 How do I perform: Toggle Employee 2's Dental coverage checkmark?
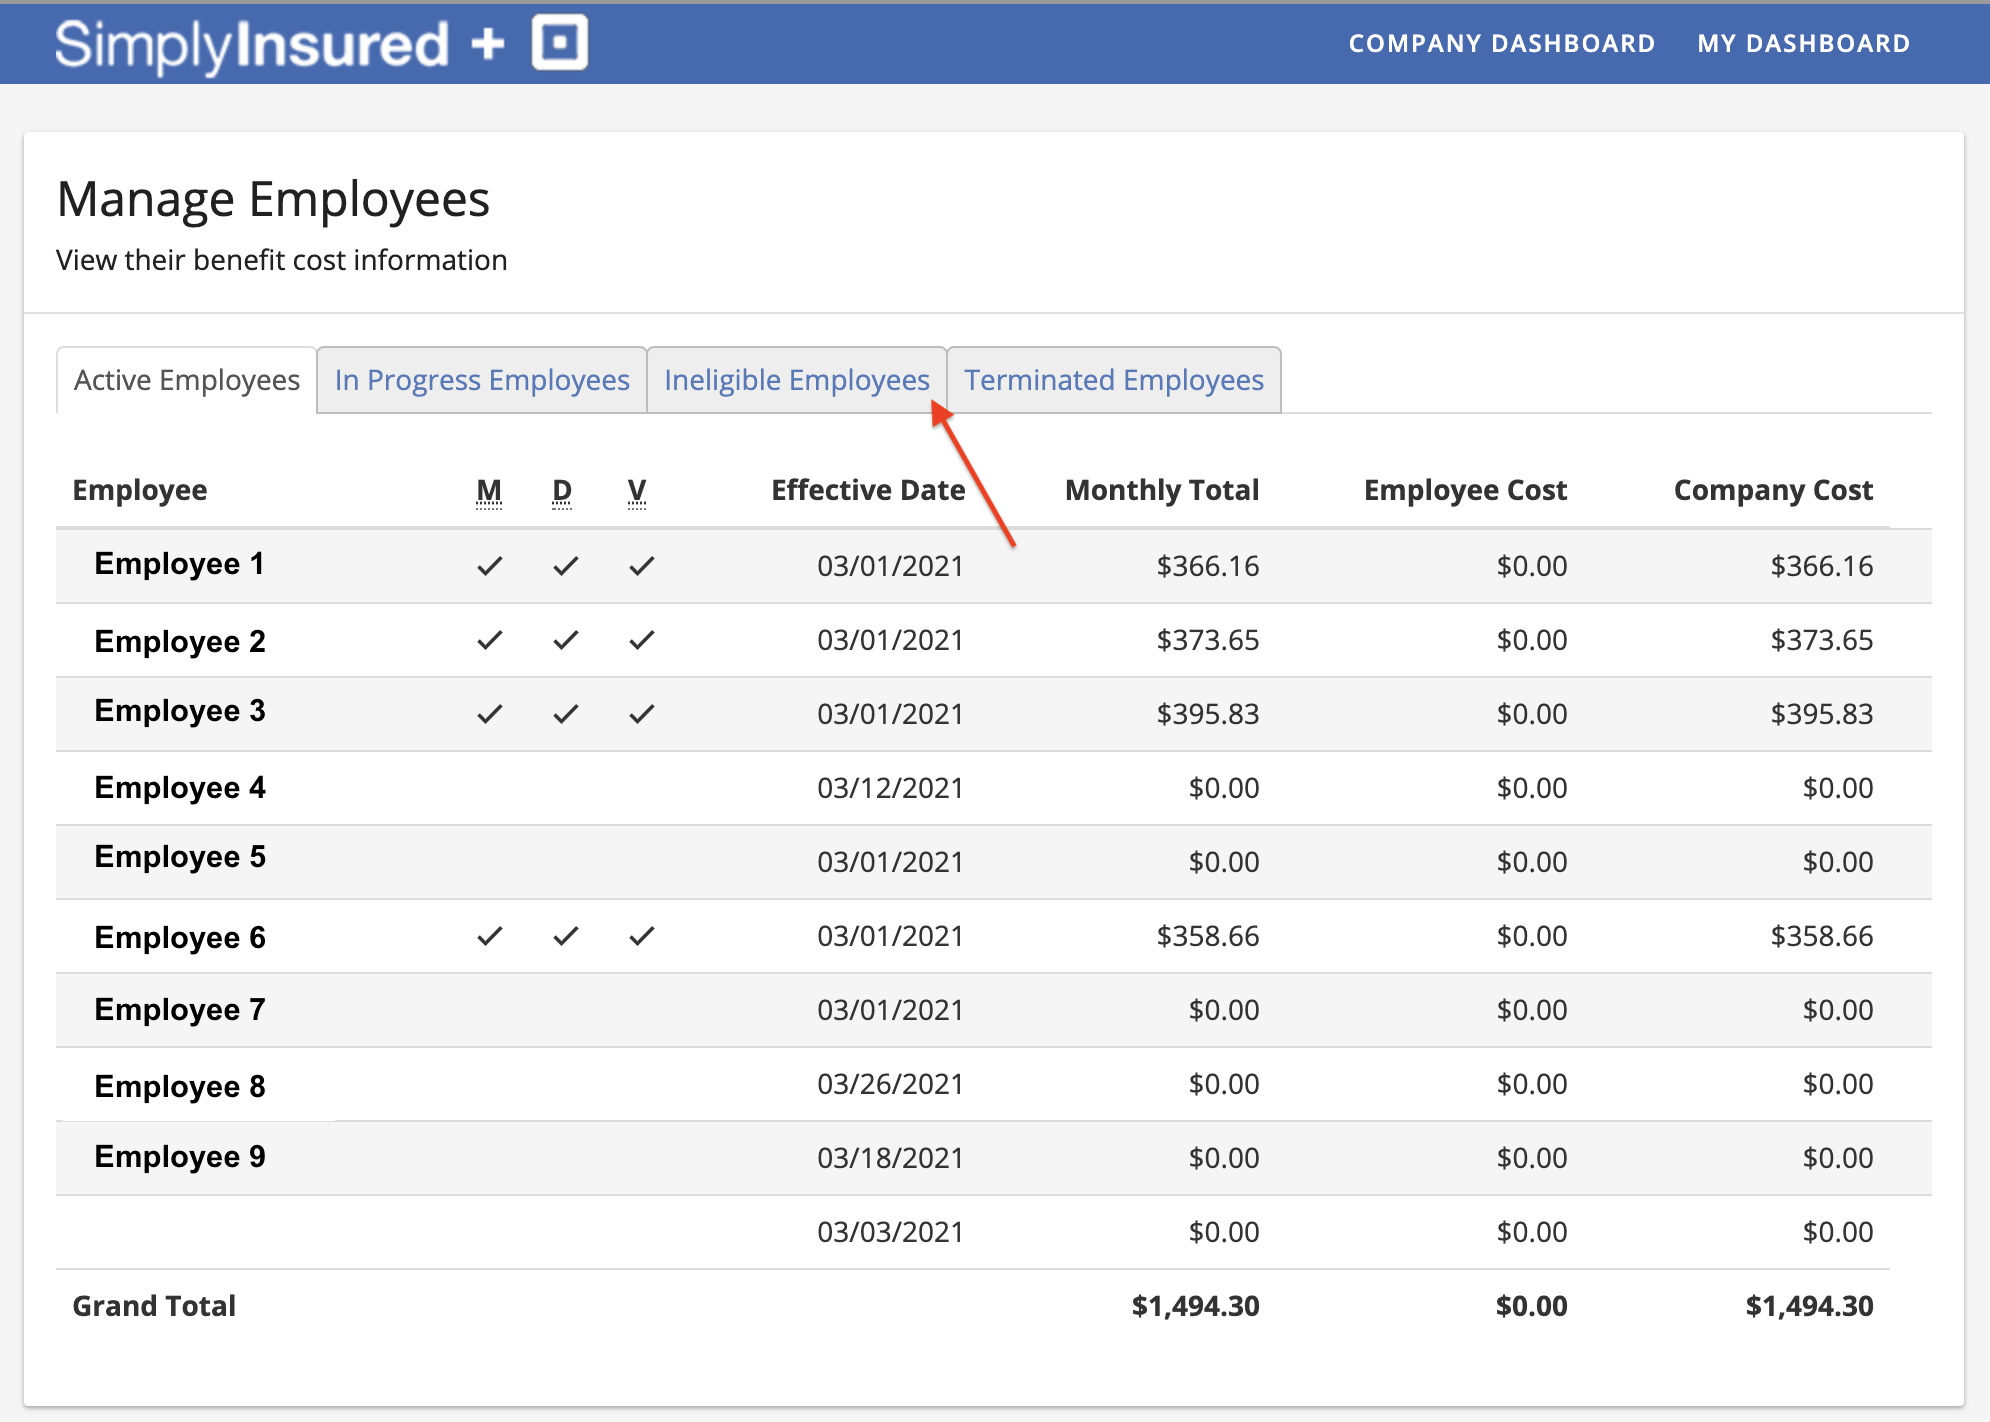point(565,640)
